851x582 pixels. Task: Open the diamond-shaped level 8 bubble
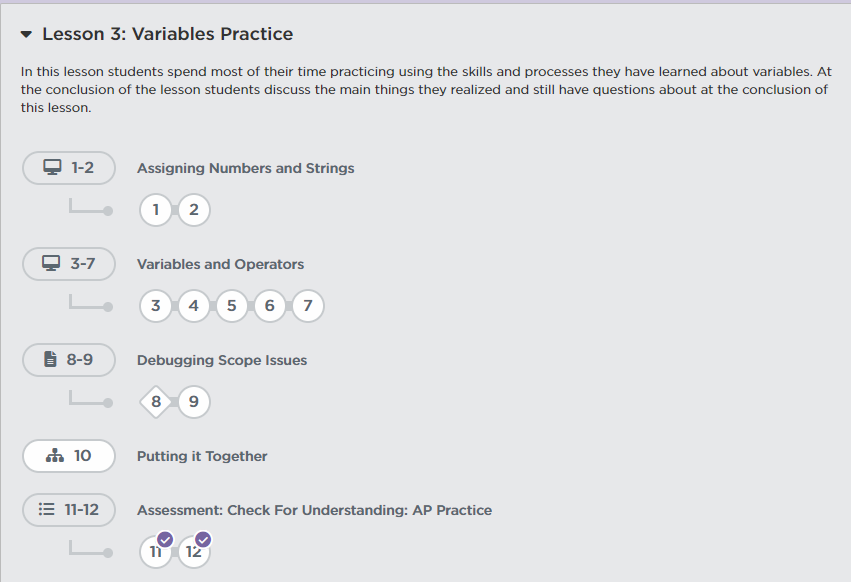click(x=156, y=402)
